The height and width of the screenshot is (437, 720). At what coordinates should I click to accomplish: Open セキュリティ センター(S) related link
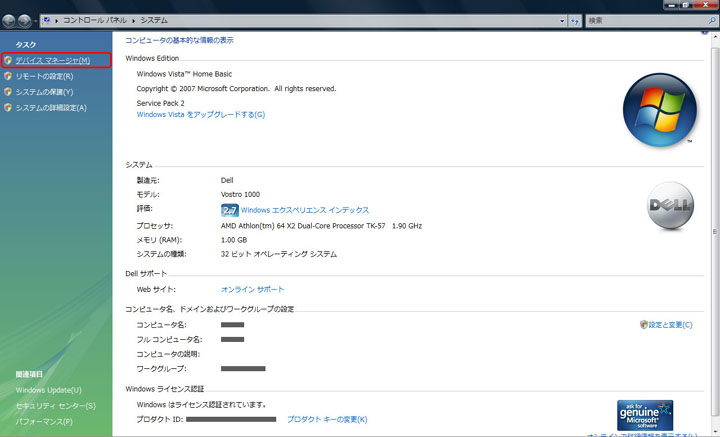[x=56, y=406]
